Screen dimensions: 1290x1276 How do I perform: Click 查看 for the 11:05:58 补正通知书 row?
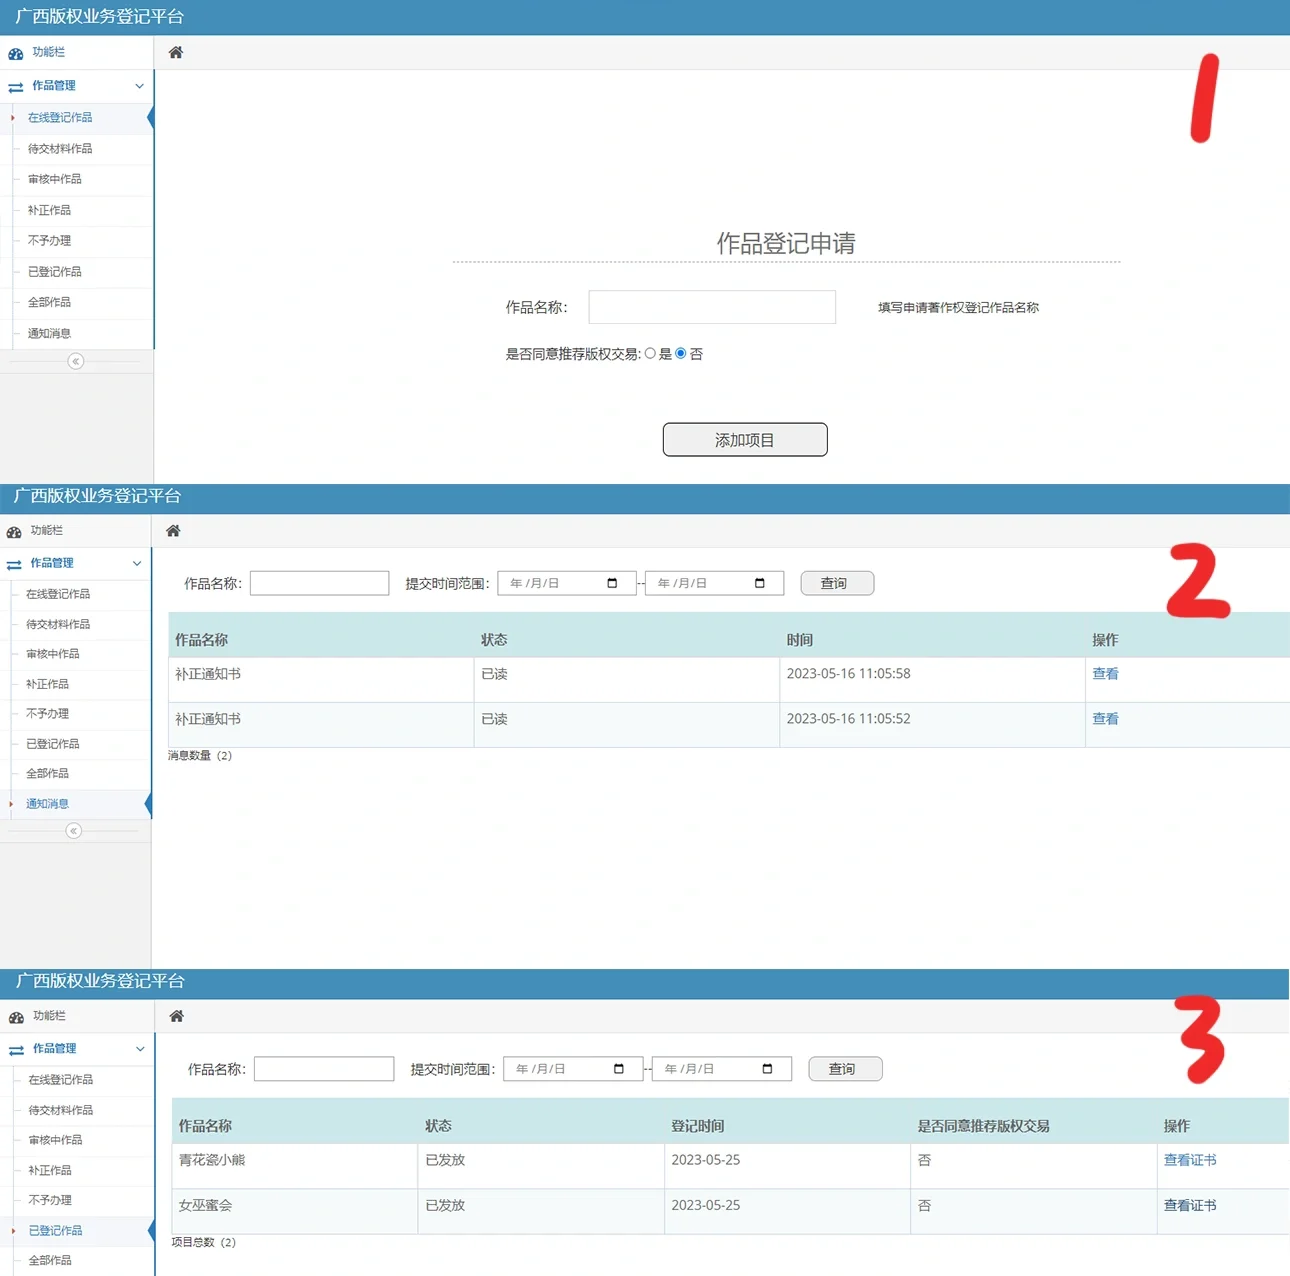(x=1105, y=674)
